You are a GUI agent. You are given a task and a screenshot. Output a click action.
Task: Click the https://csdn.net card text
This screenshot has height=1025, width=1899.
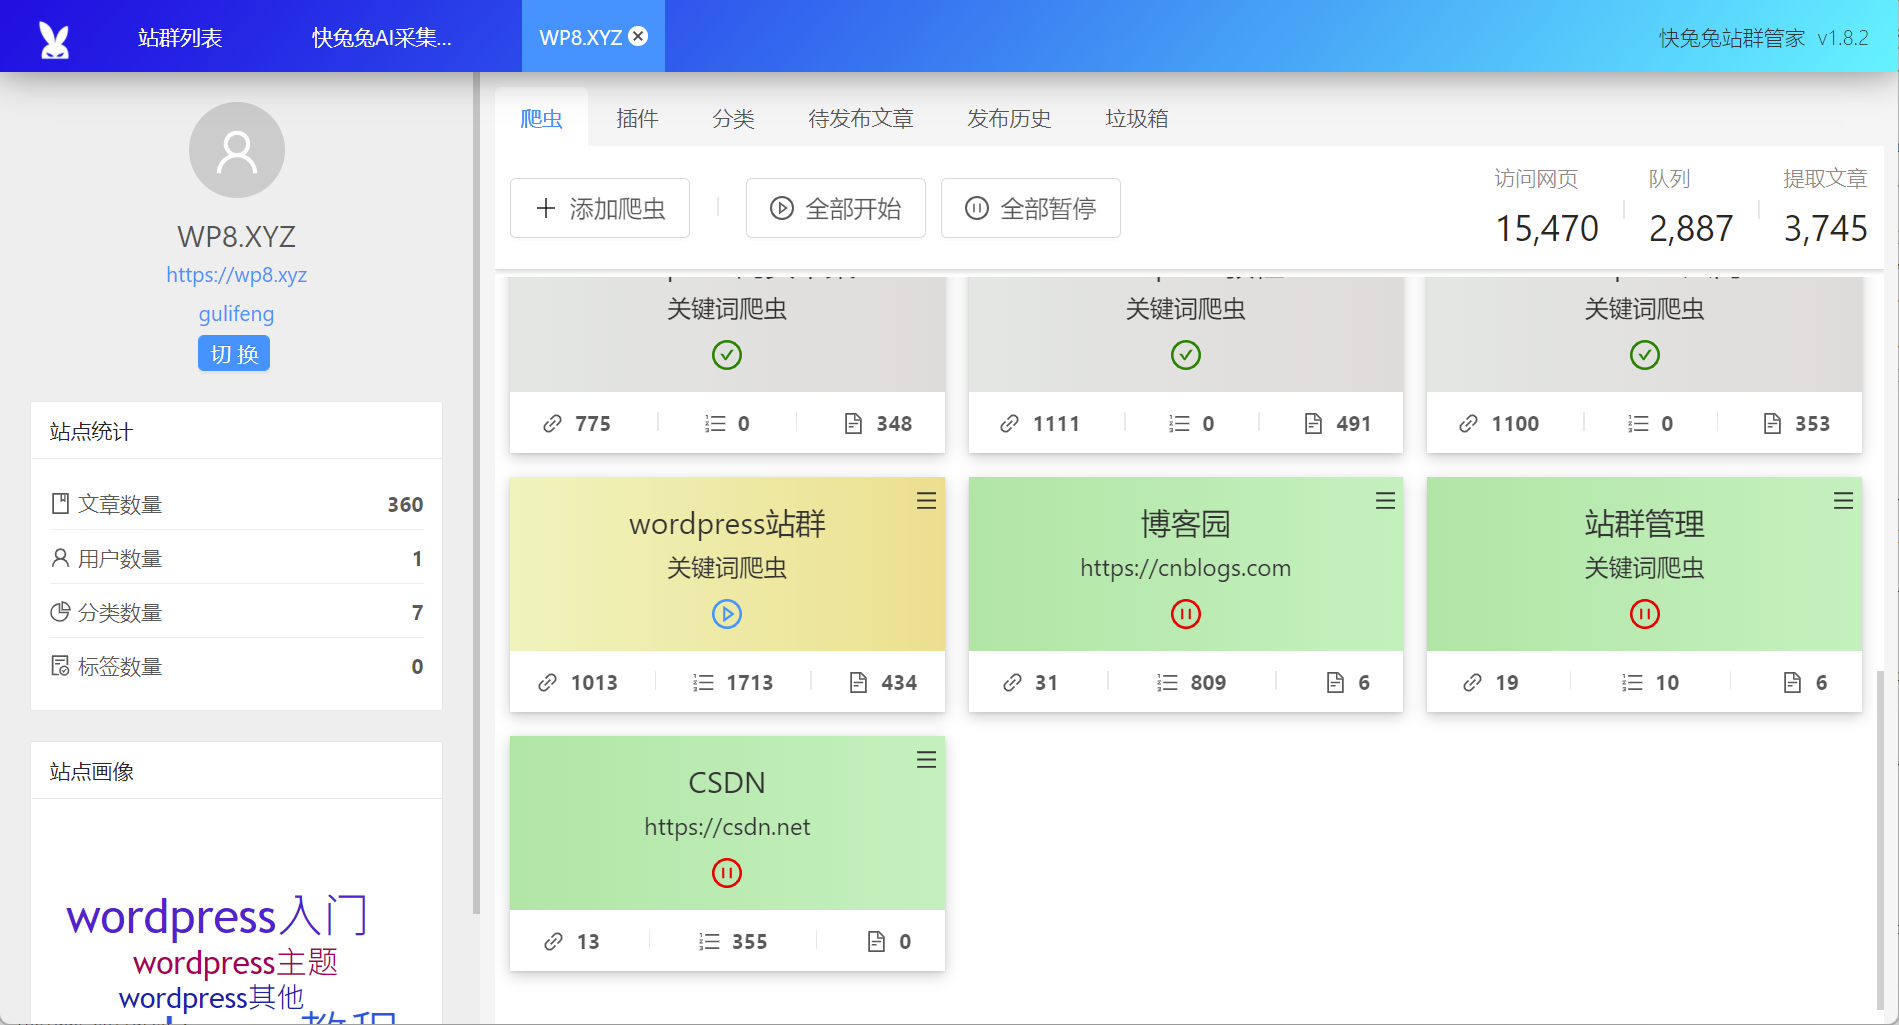point(727,827)
